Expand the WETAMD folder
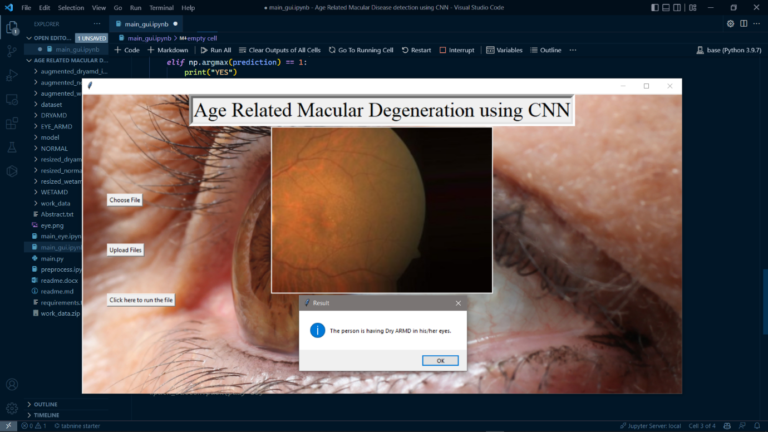 coord(54,192)
